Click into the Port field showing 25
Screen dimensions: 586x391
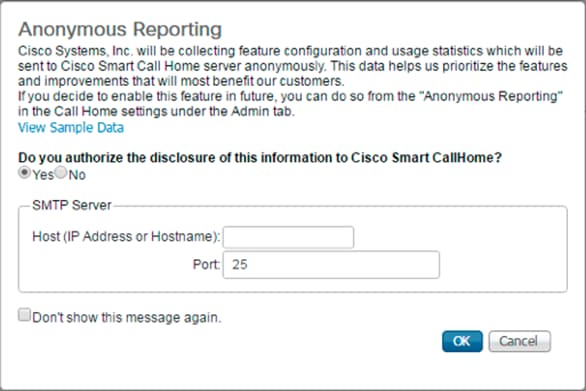tap(331, 265)
